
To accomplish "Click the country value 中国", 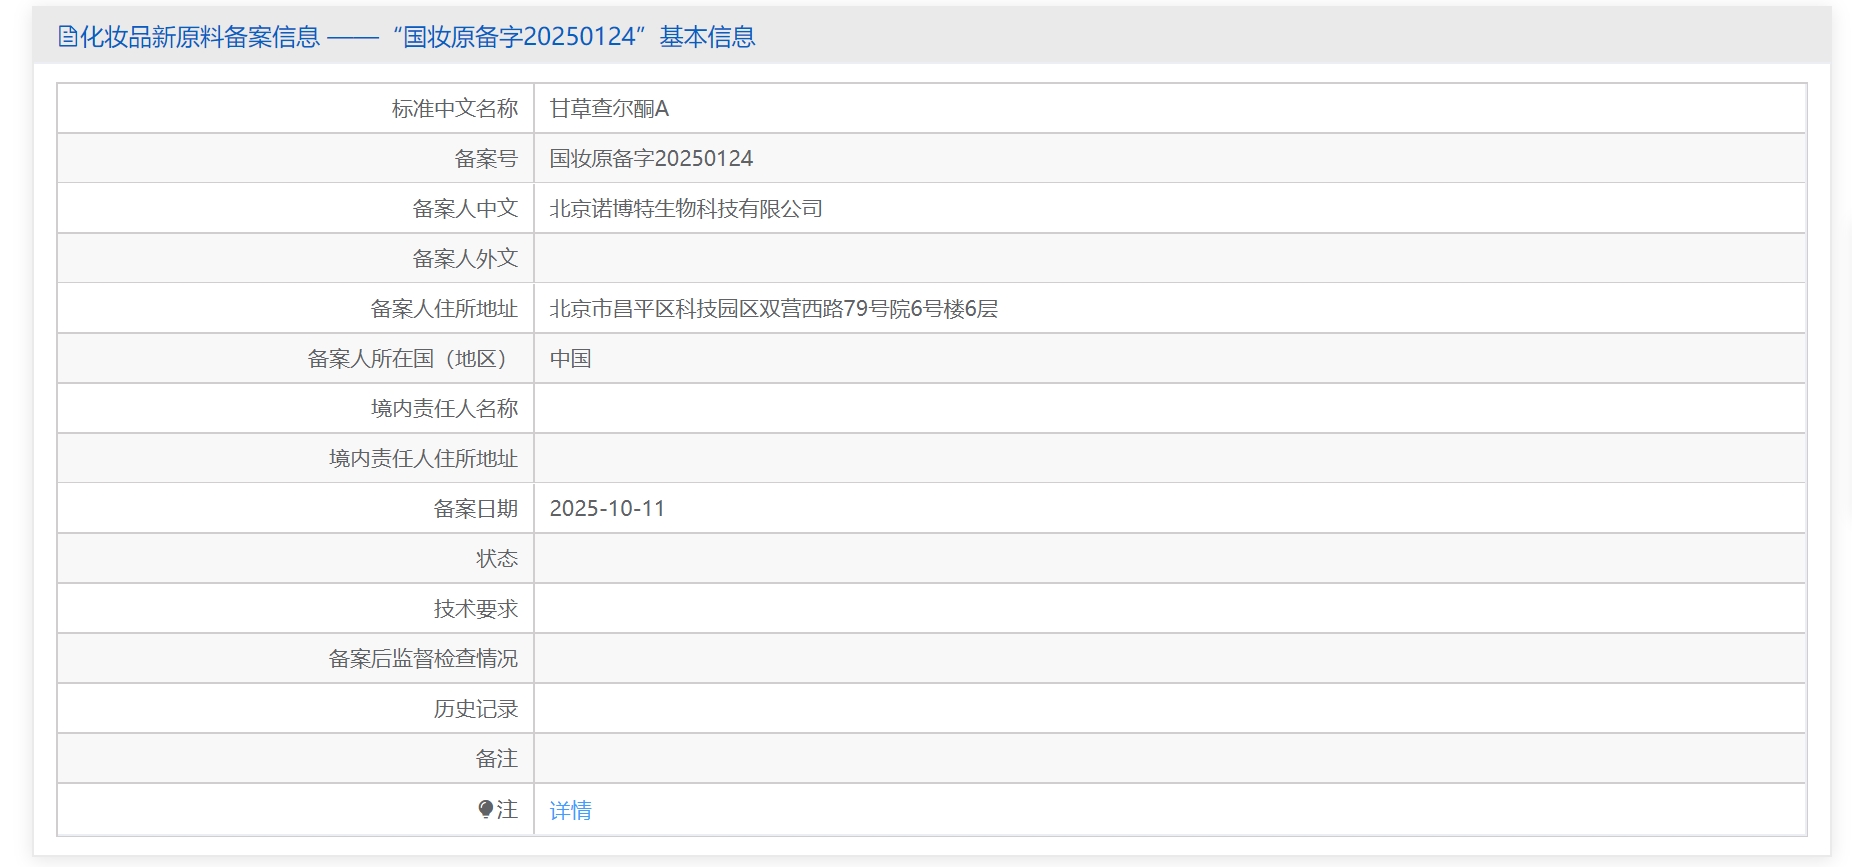I will tap(570, 358).
